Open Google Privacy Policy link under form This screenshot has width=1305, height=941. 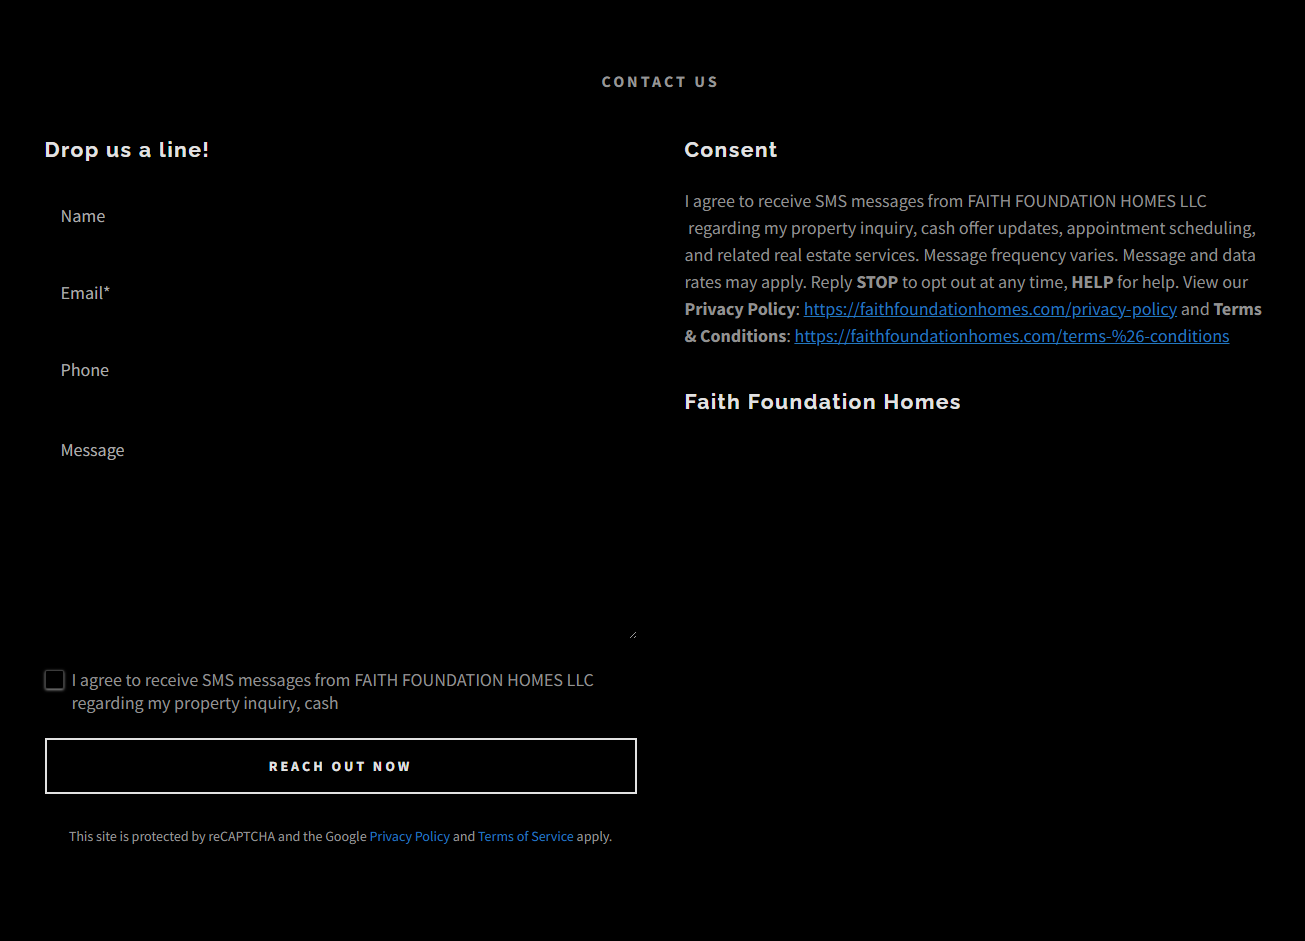(410, 836)
